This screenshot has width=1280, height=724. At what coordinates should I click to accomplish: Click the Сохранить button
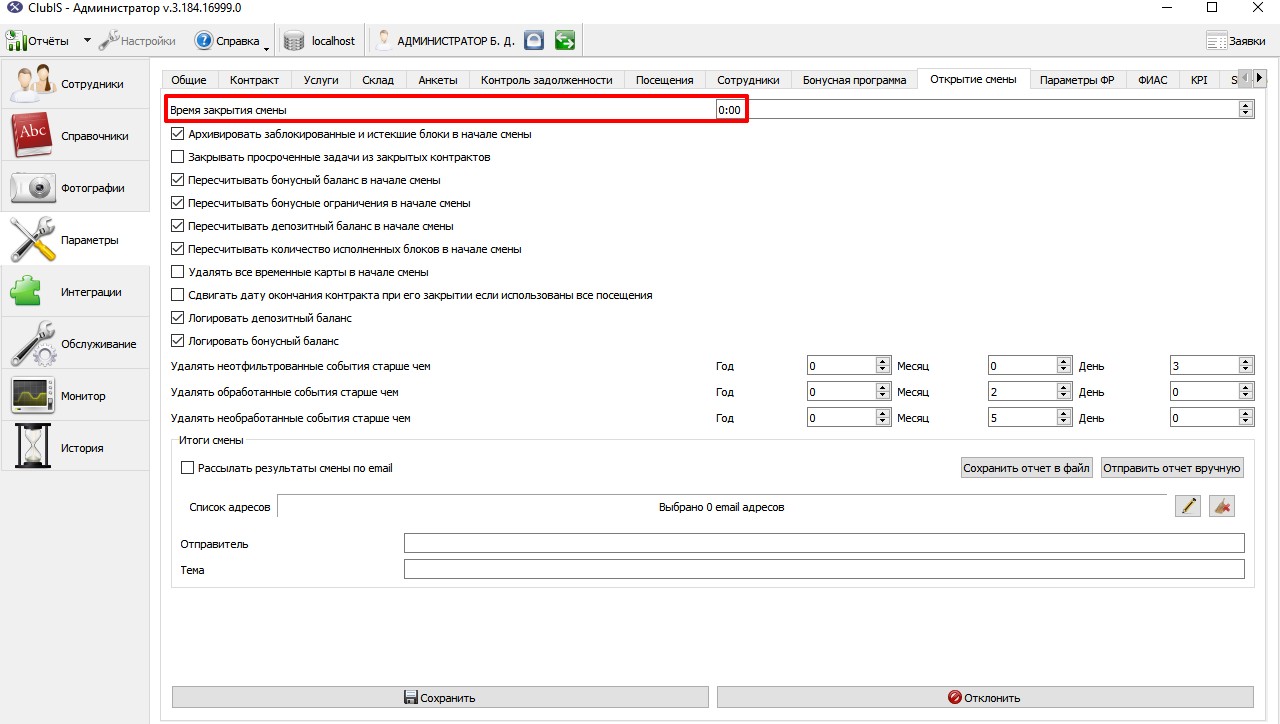(440, 698)
